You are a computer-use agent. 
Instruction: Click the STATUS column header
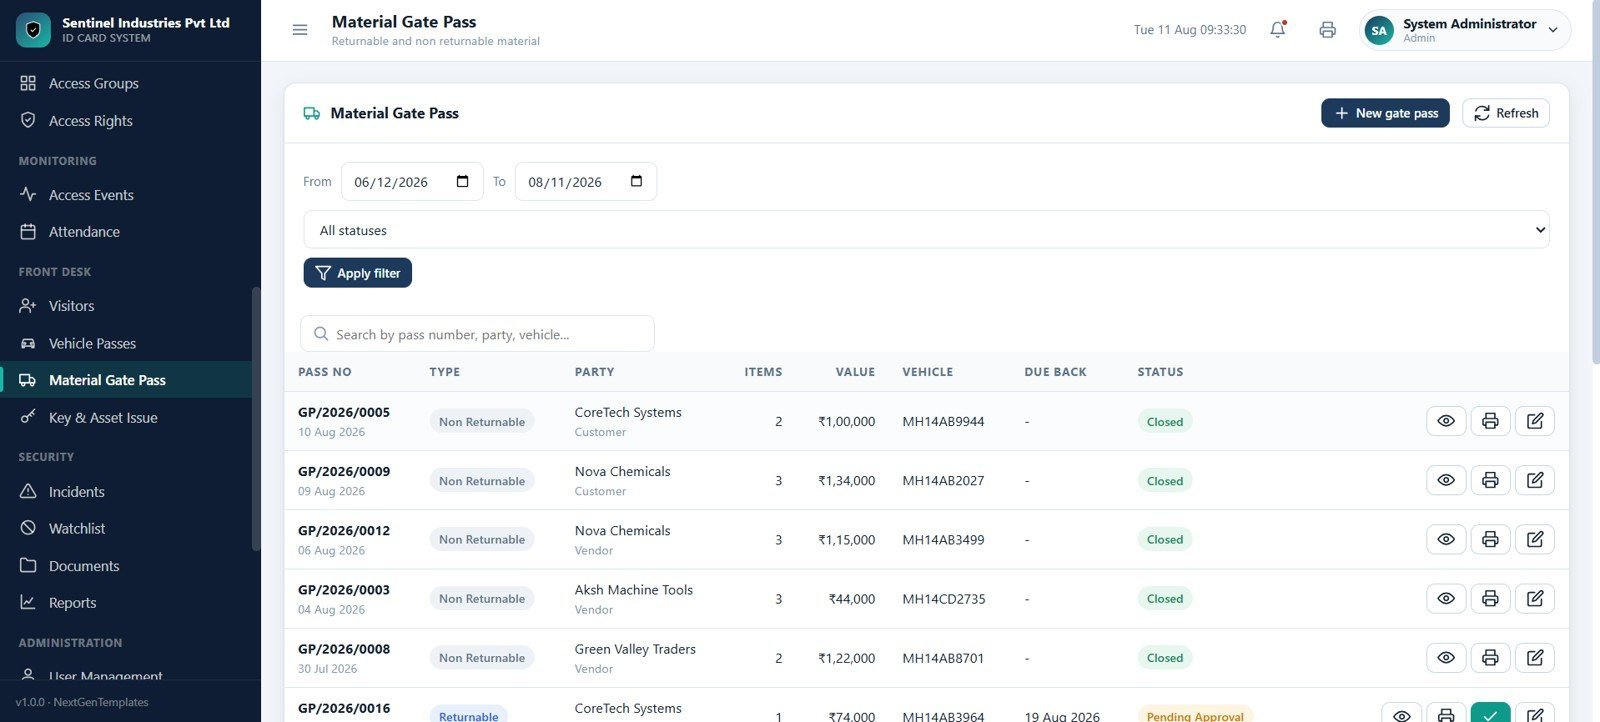pyautogui.click(x=1160, y=372)
